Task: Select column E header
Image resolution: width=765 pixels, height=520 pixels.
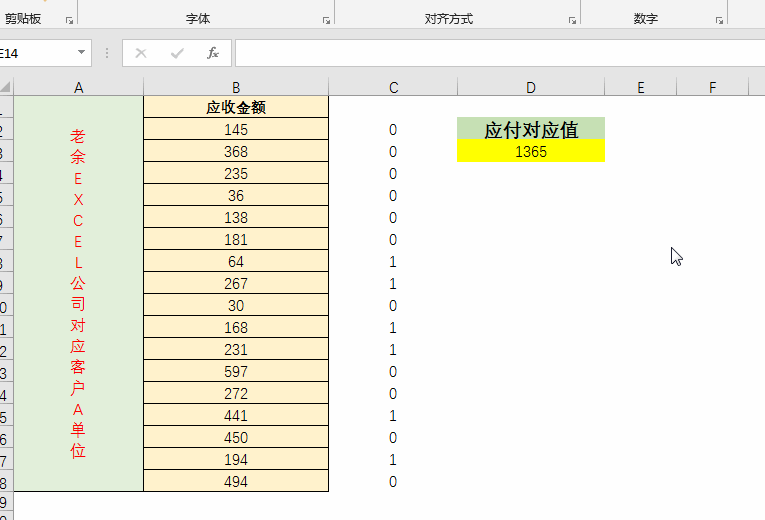Action: [641, 88]
